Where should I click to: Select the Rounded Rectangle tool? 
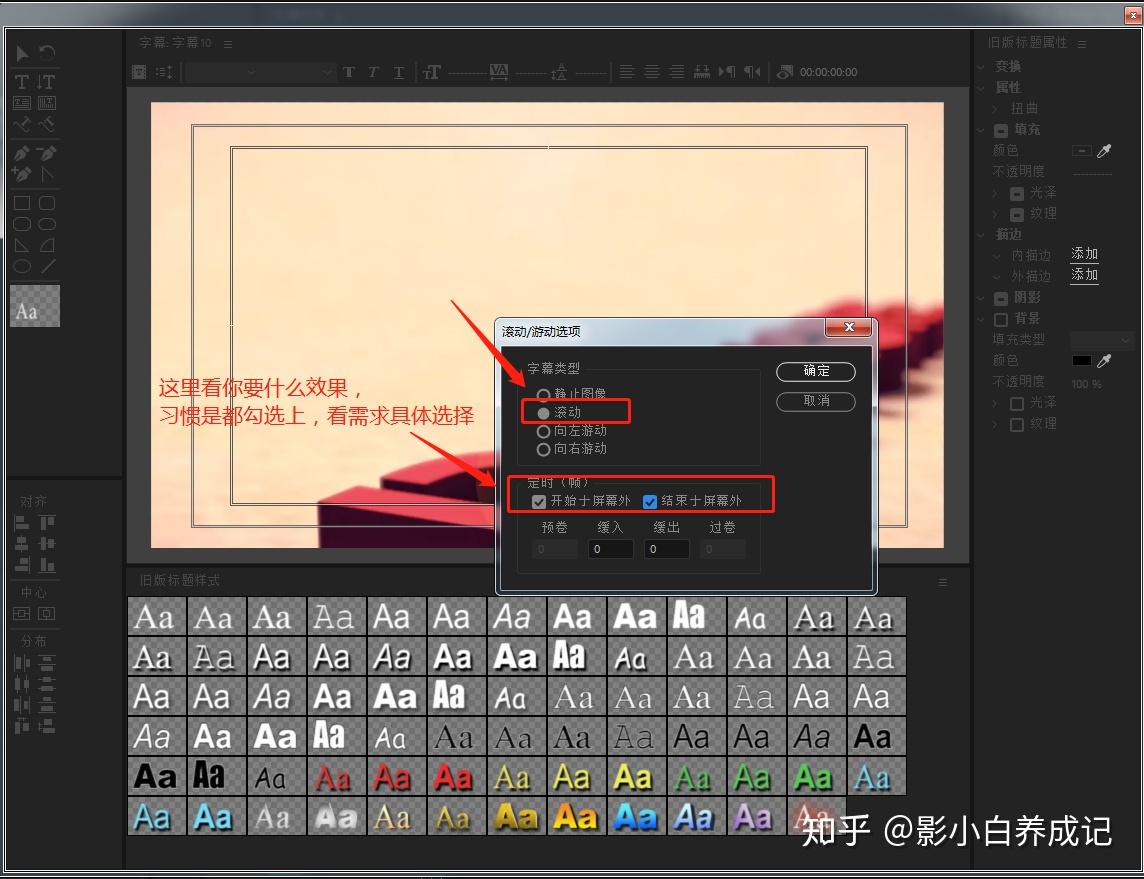click(x=47, y=224)
